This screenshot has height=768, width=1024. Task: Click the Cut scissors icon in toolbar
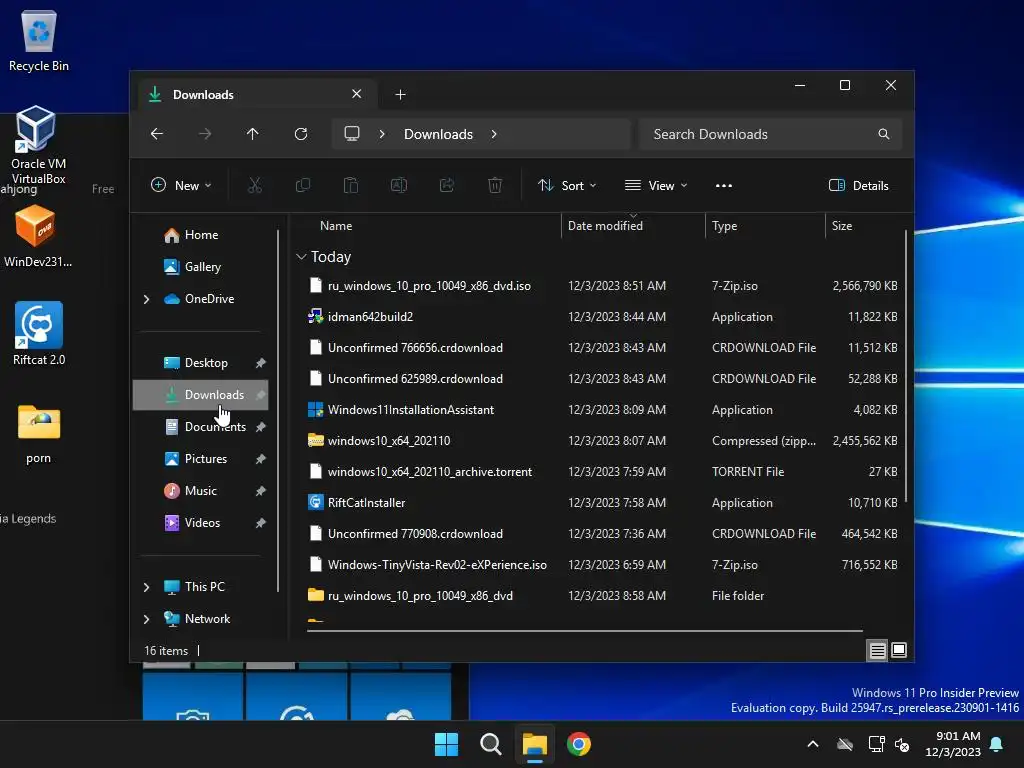tap(255, 185)
